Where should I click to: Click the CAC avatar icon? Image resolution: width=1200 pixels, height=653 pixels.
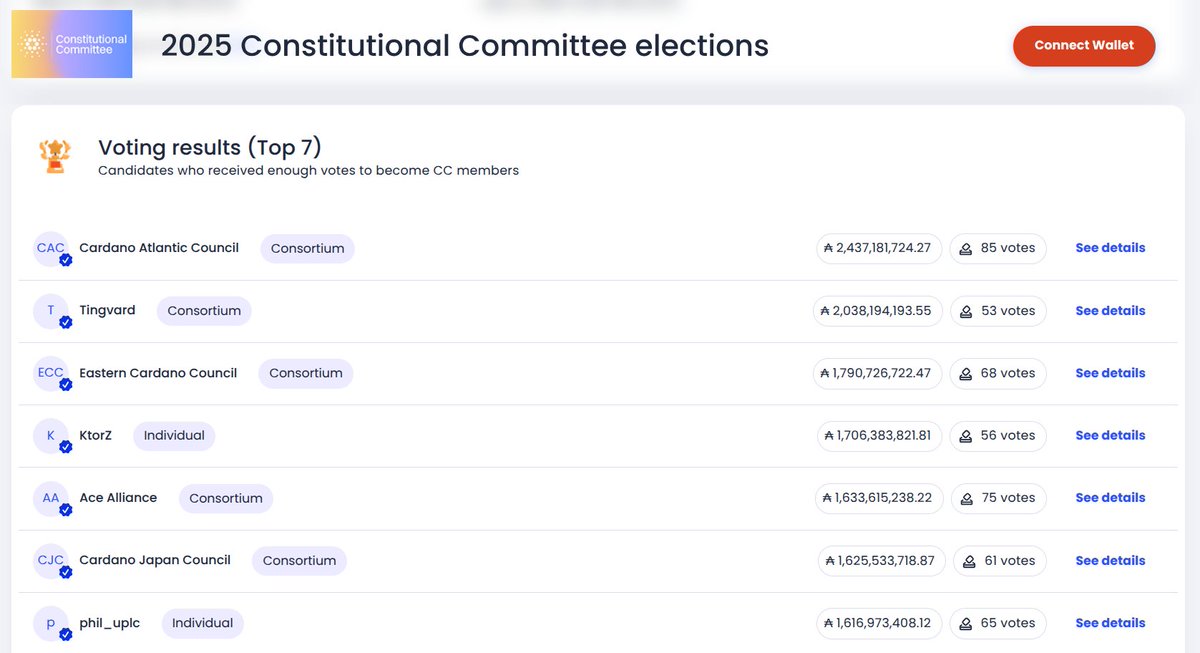click(x=51, y=248)
